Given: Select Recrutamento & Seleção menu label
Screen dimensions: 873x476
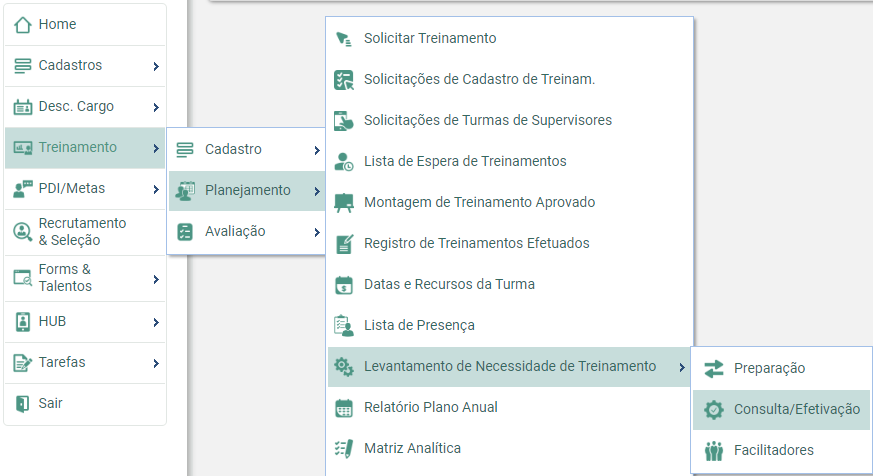Looking at the screenshot, I should point(82,232).
